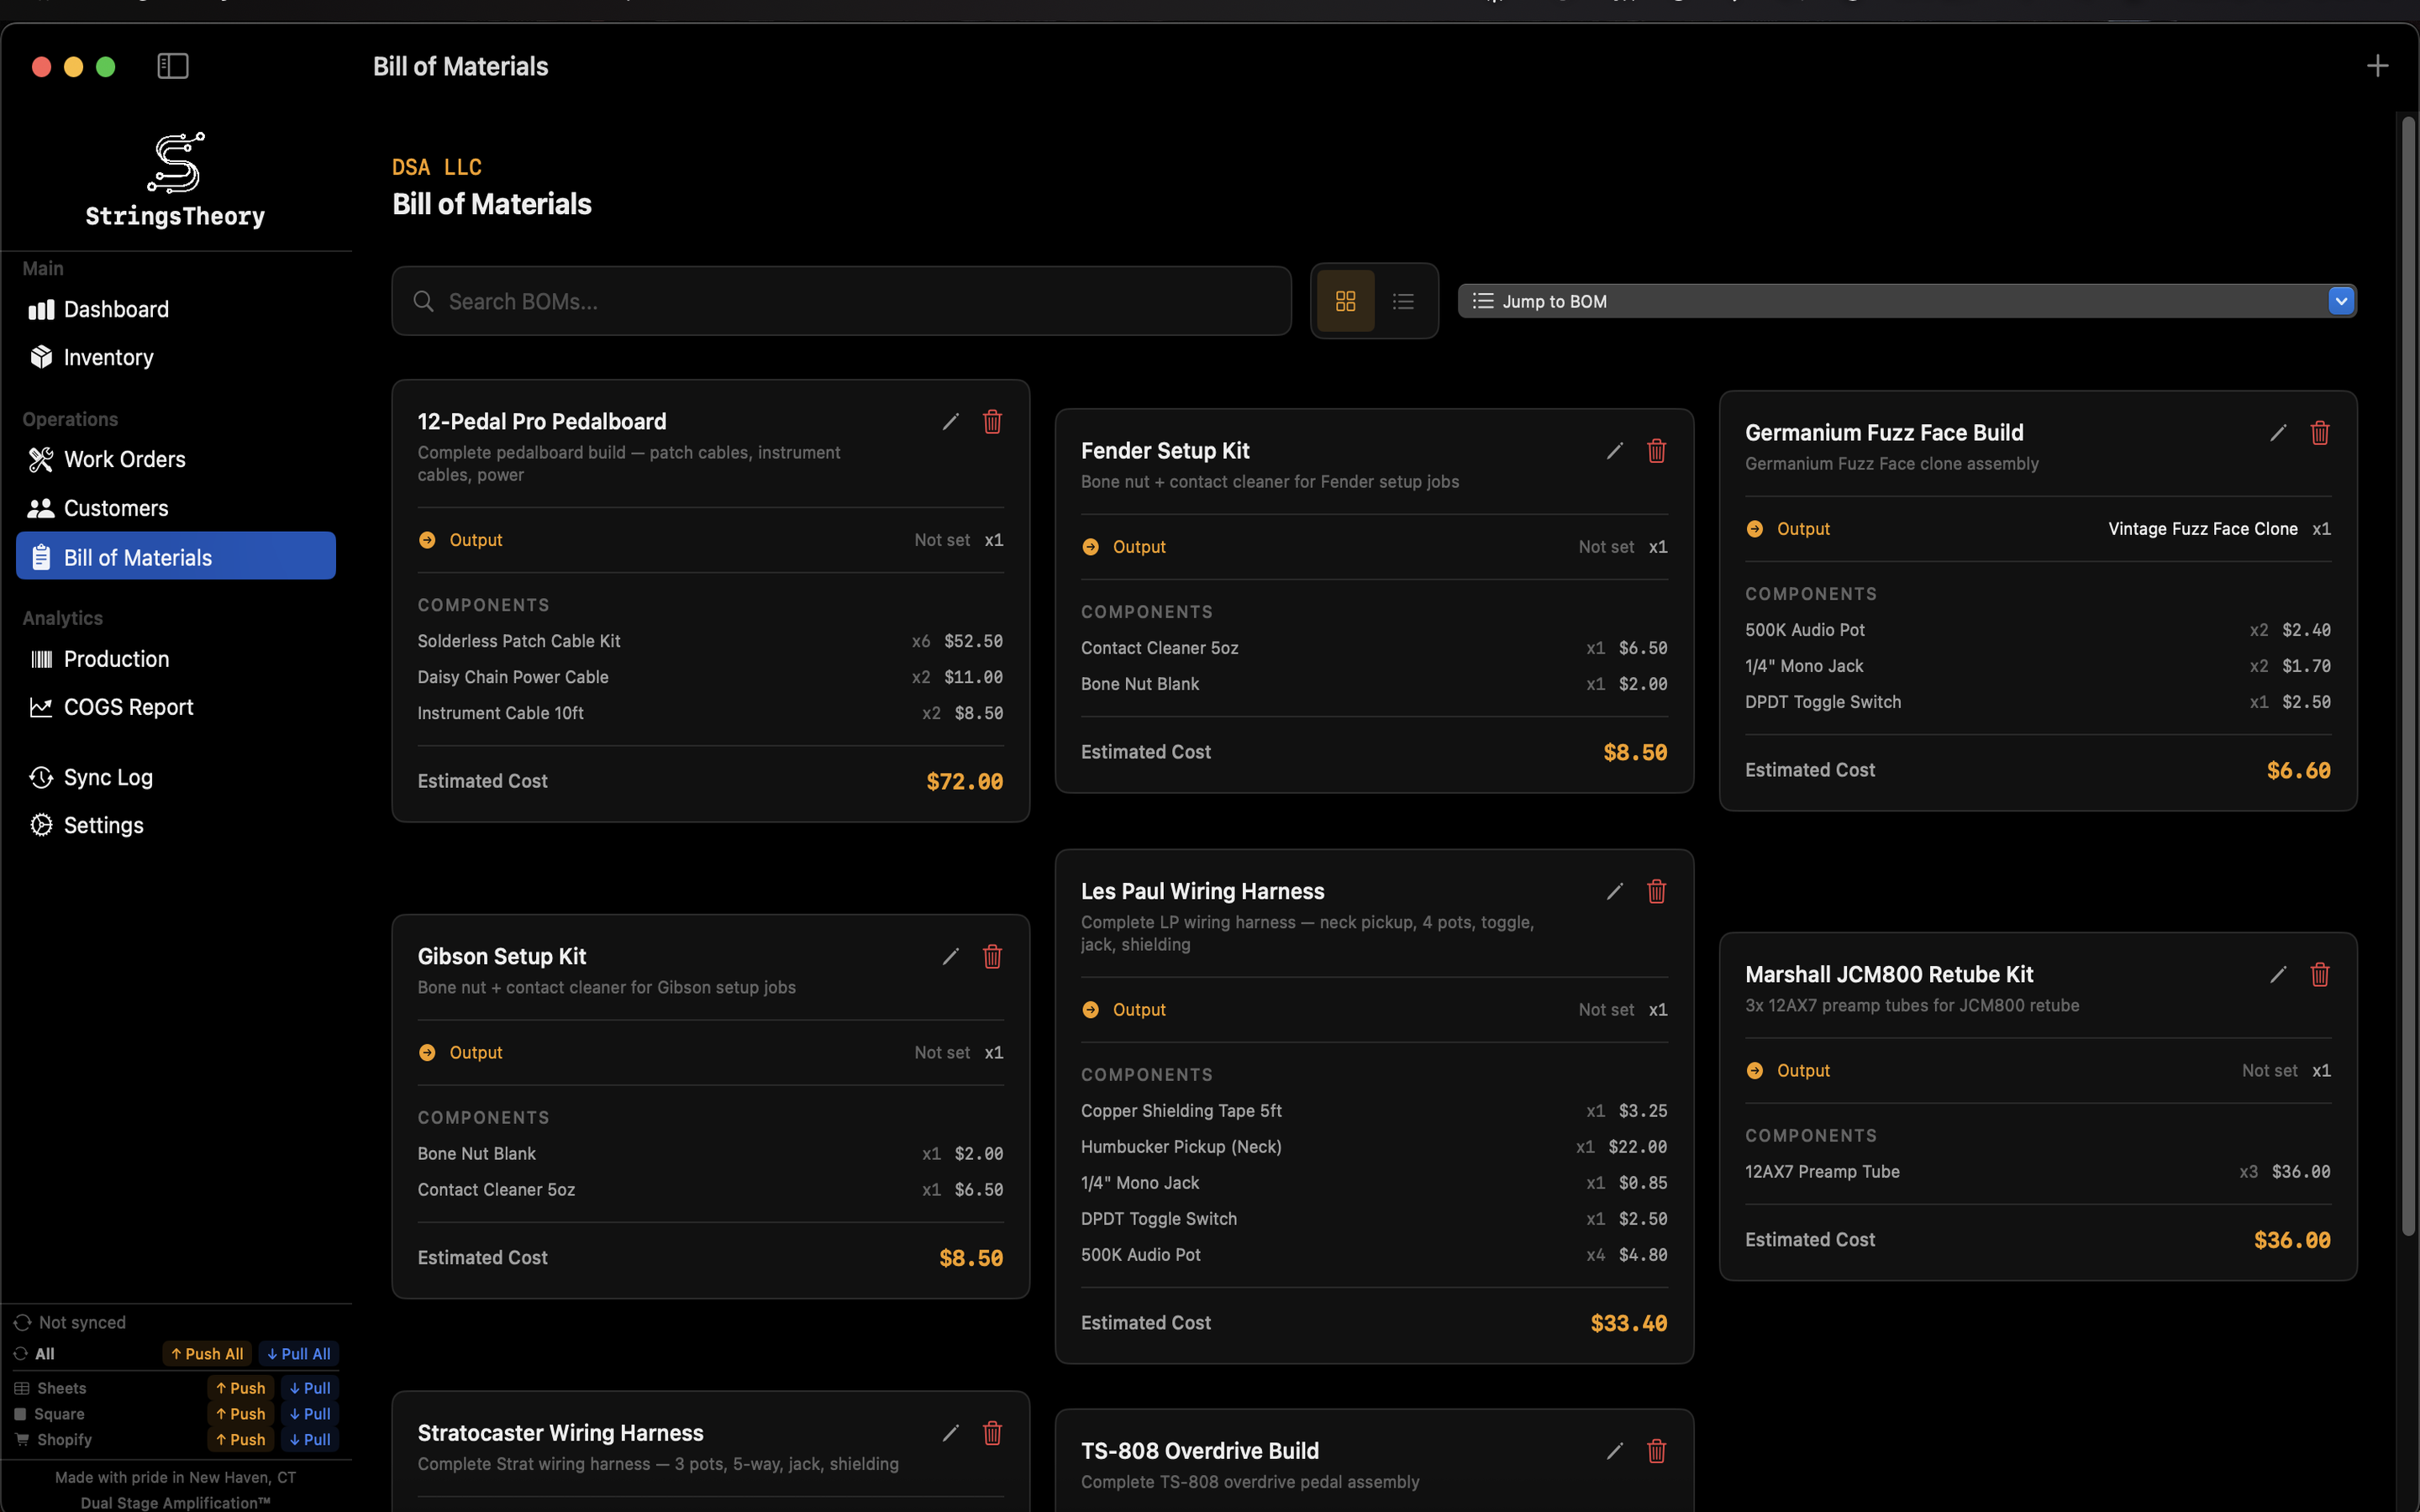Click the blue chevron of Jump to BOM
The image size is (2420, 1512).
(2340, 301)
